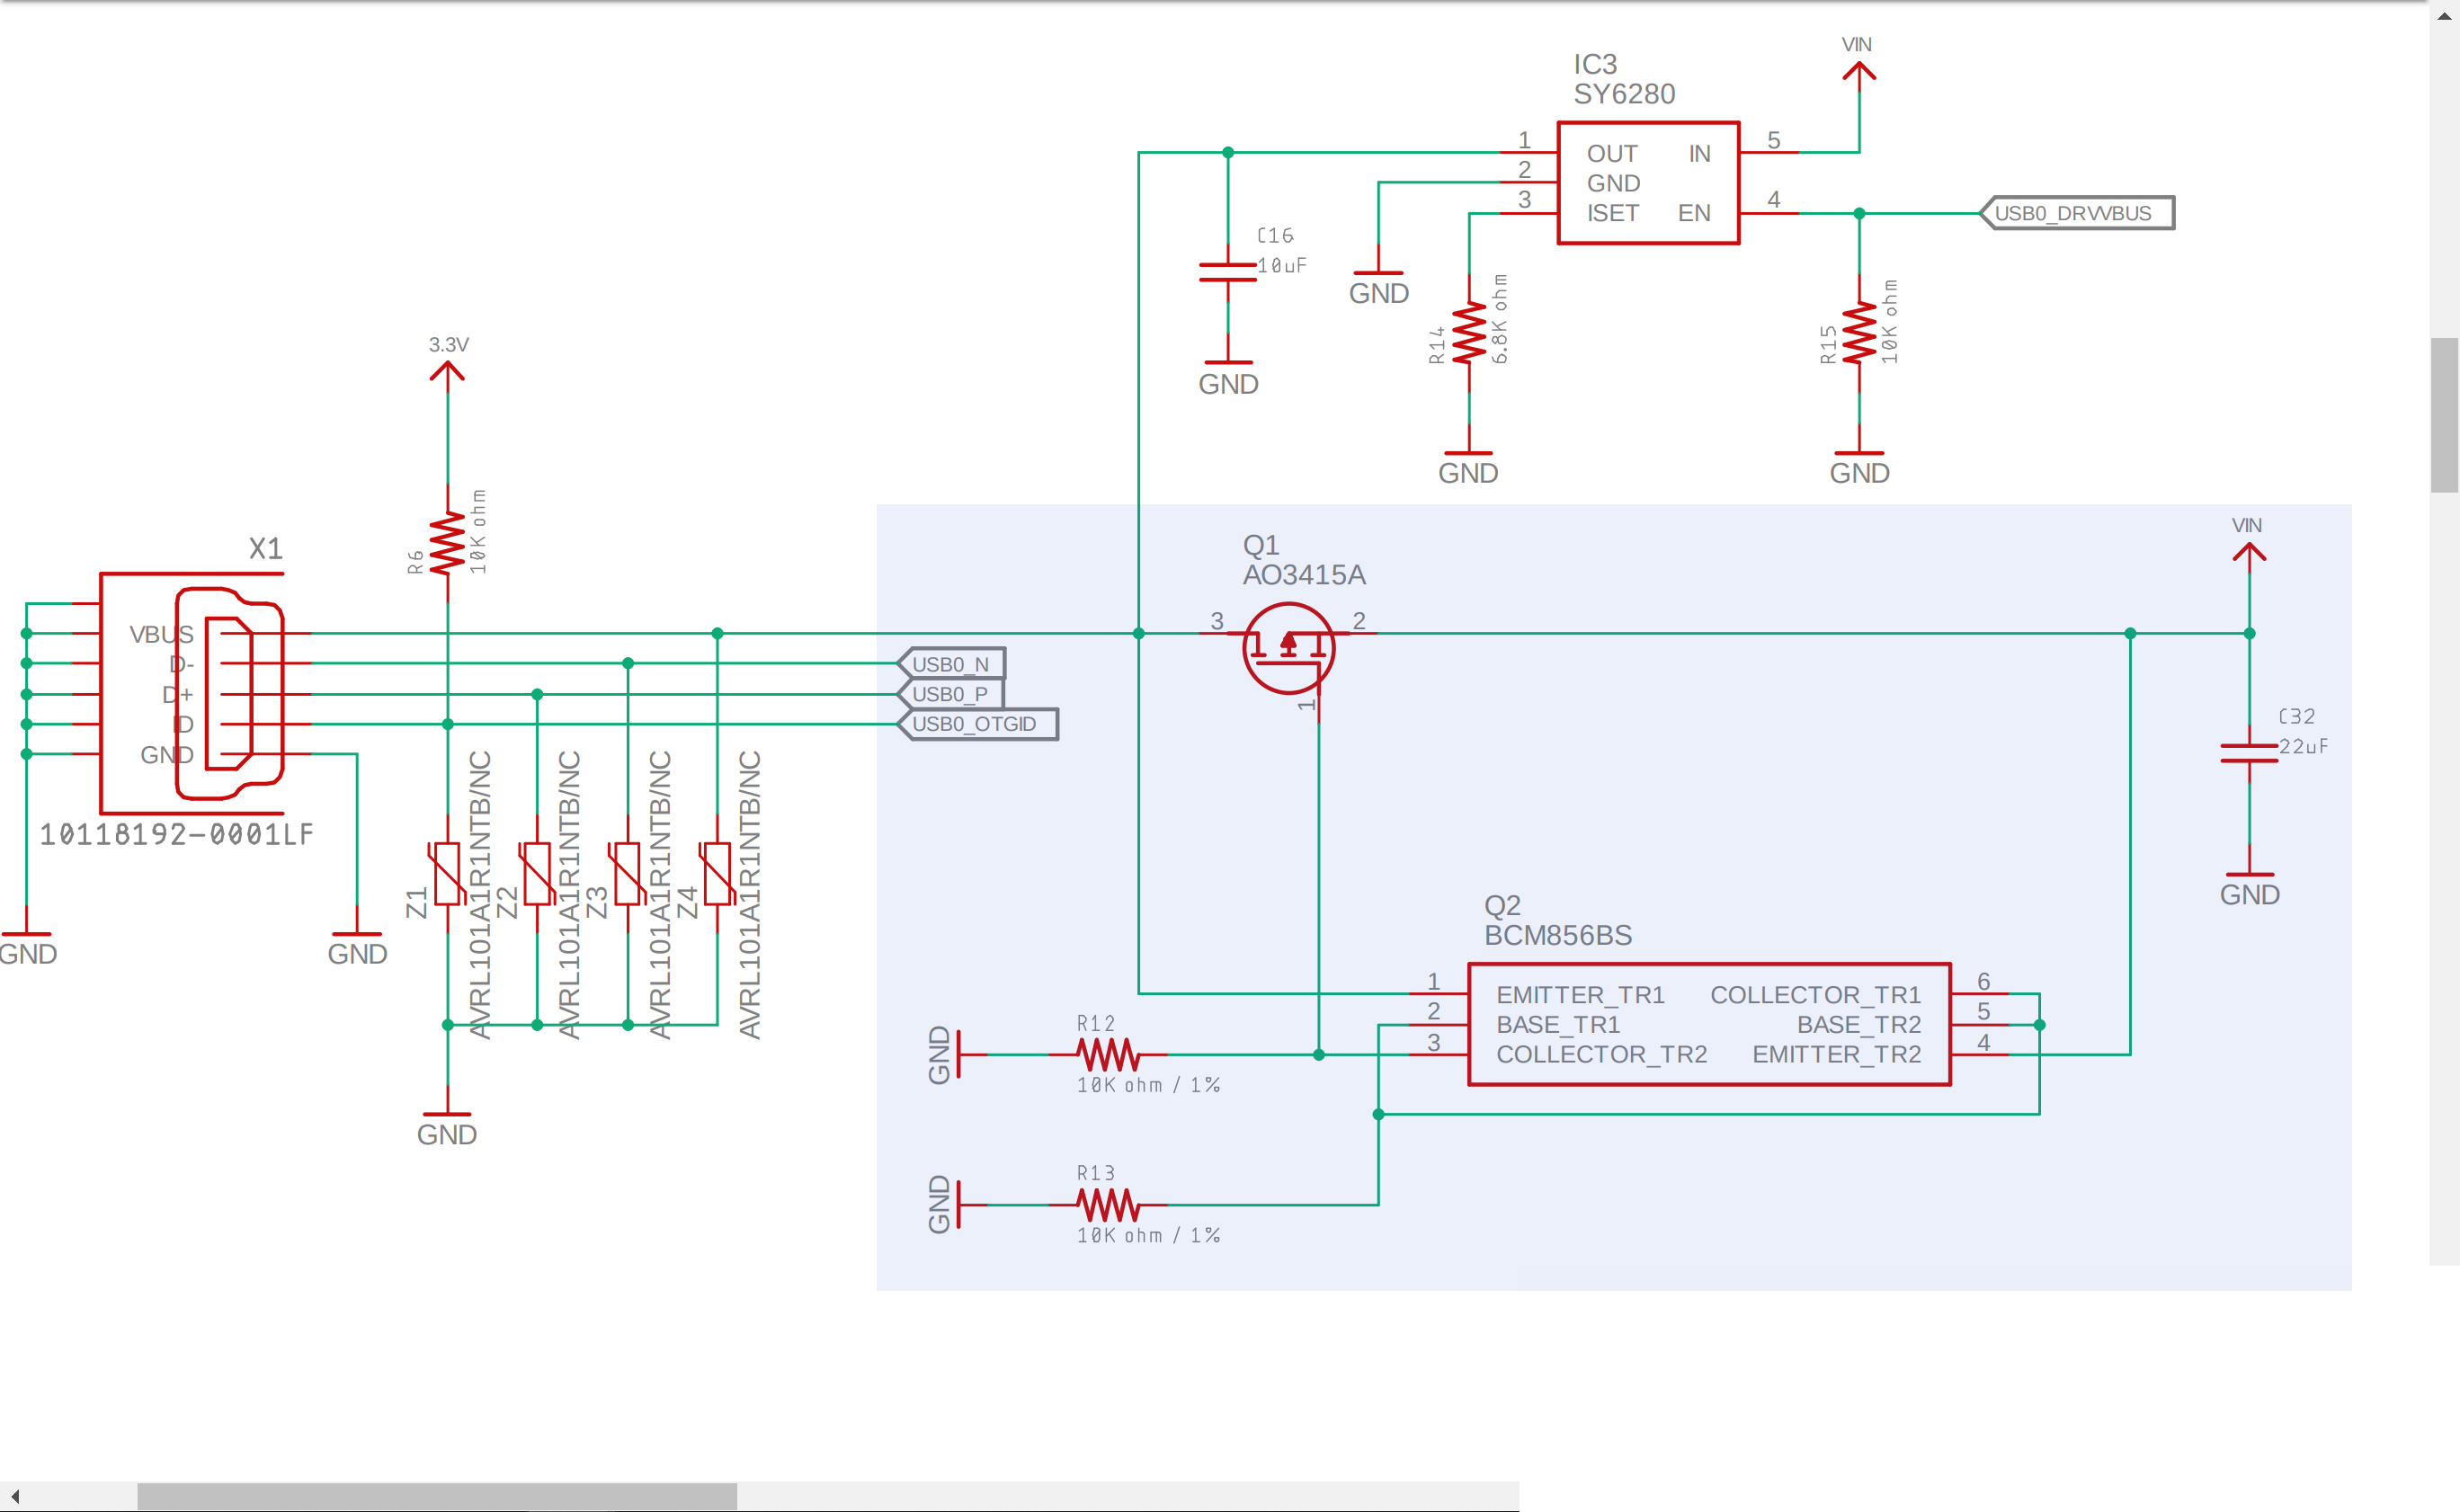
Task: Click the USB0_OTGID net label
Action: [978, 724]
